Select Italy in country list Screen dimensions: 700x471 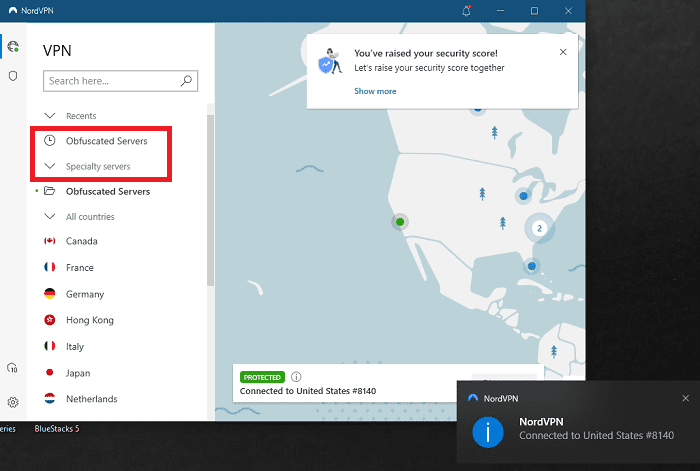coord(75,346)
